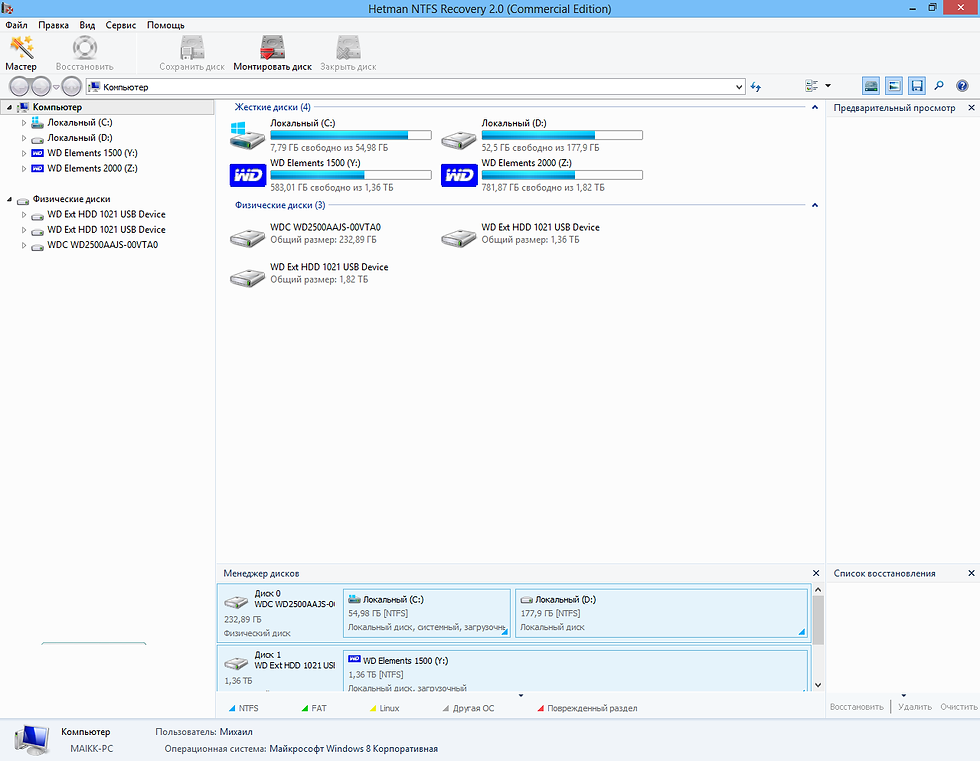
Task: Click the Локальный (C:) usage bar
Action: pos(351,135)
